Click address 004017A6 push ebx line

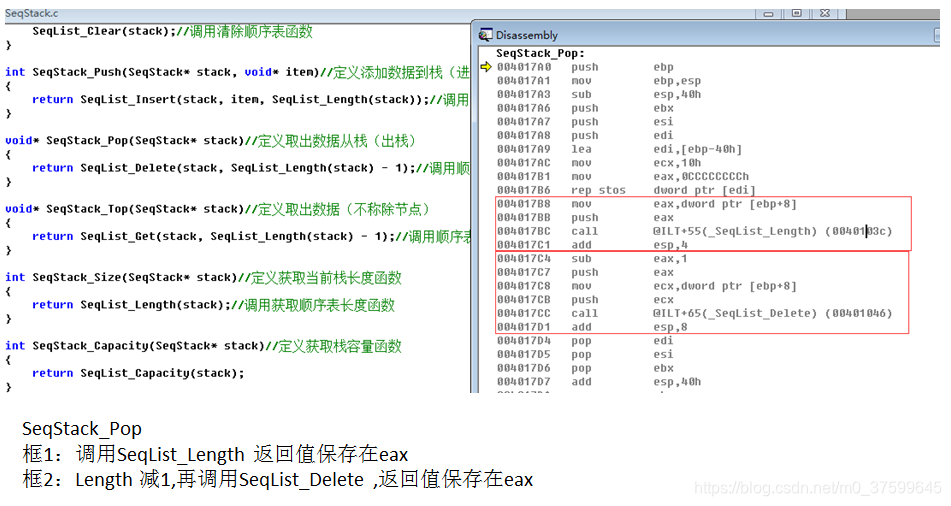(585, 108)
